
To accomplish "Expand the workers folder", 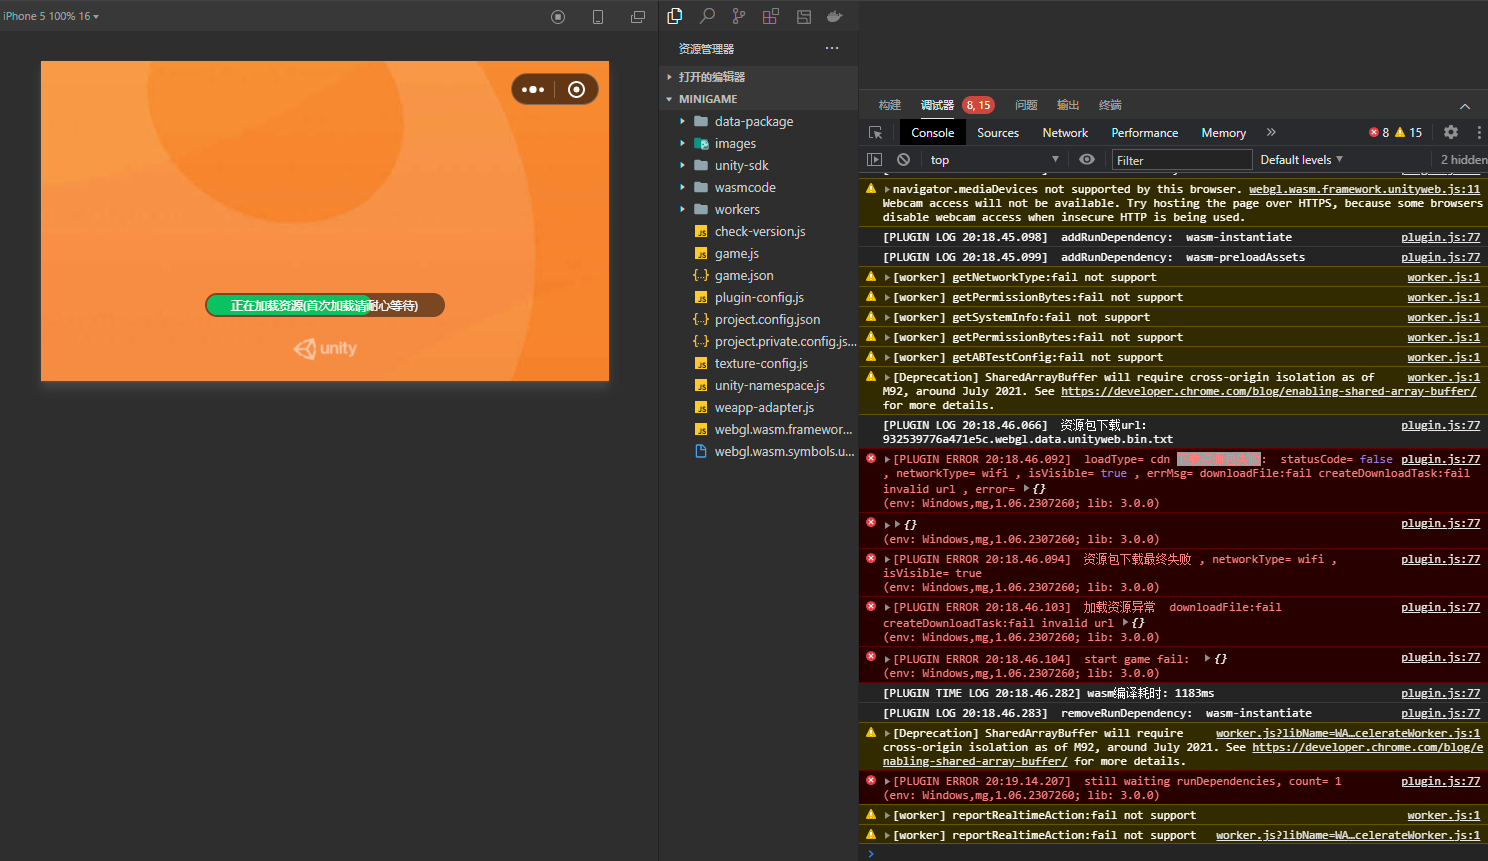I will click(758, 209).
